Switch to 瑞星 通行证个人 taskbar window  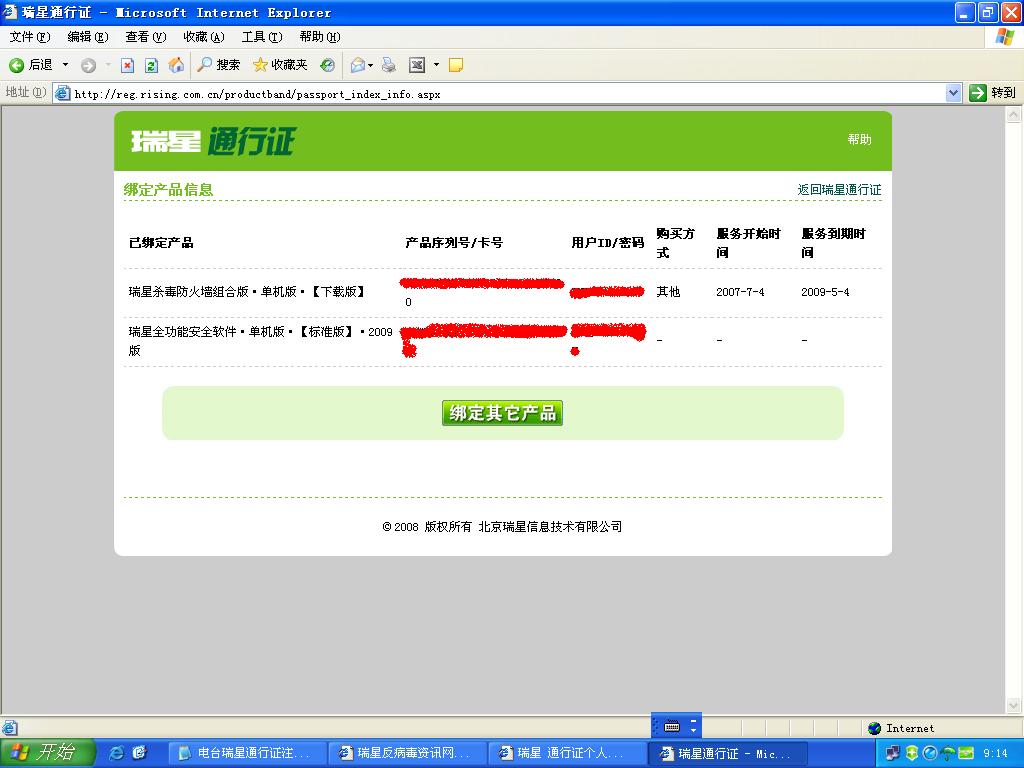pyautogui.click(x=567, y=753)
